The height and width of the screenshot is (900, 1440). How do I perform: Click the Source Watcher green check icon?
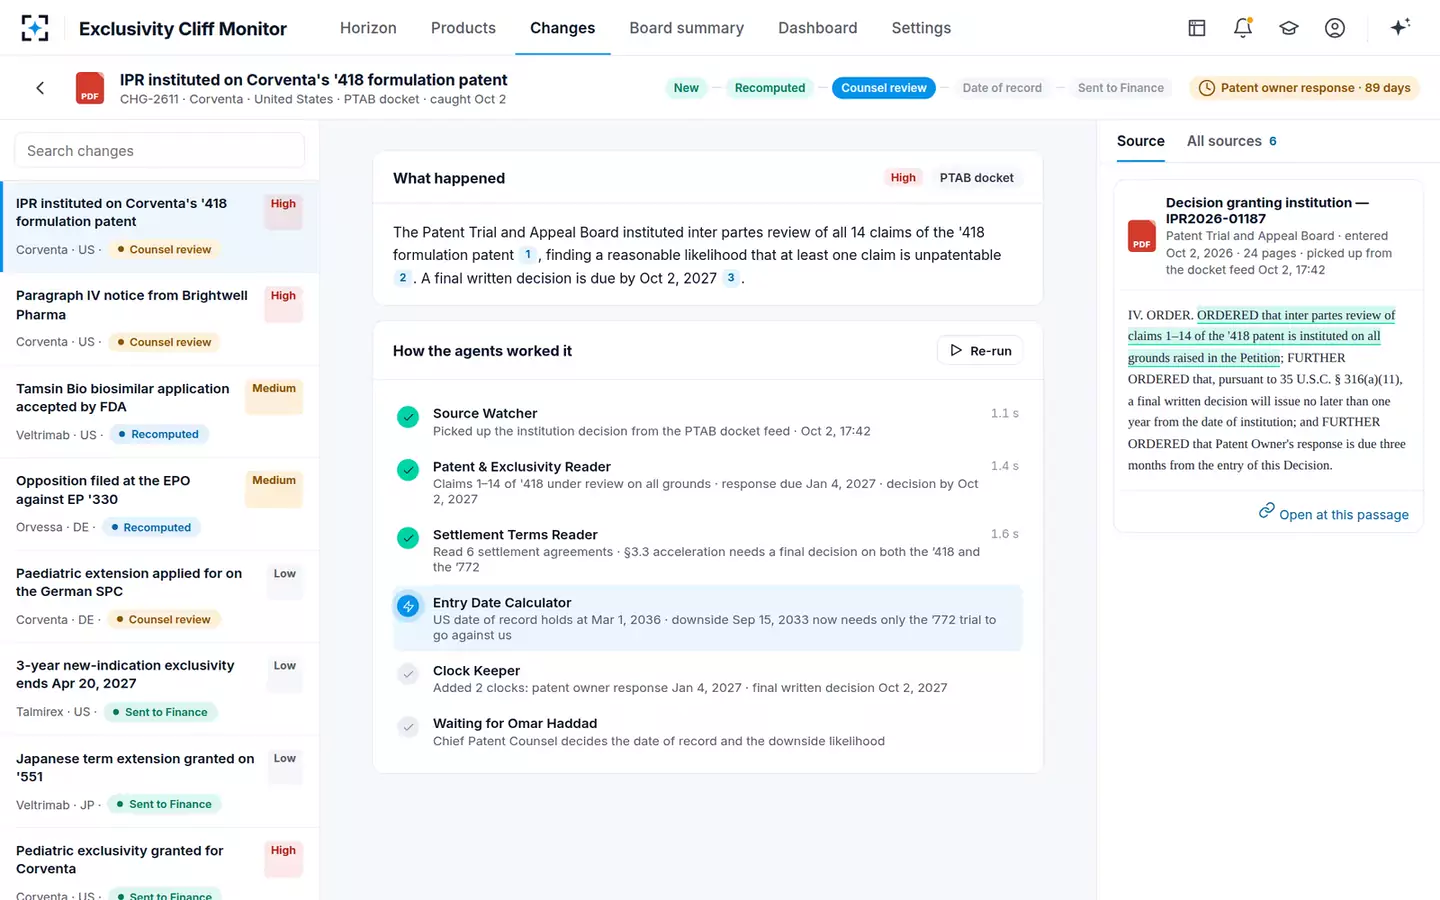(408, 417)
